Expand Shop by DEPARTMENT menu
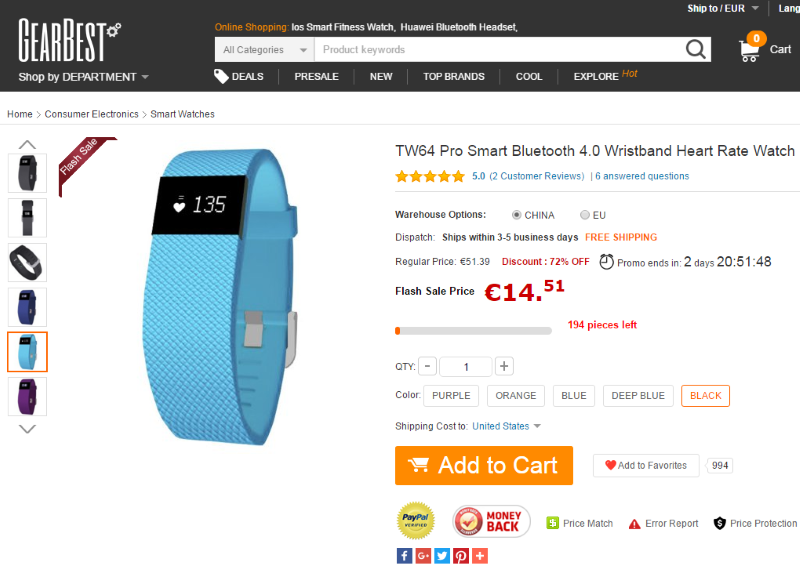Screen dimensions: 800x588 [x=83, y=77]
